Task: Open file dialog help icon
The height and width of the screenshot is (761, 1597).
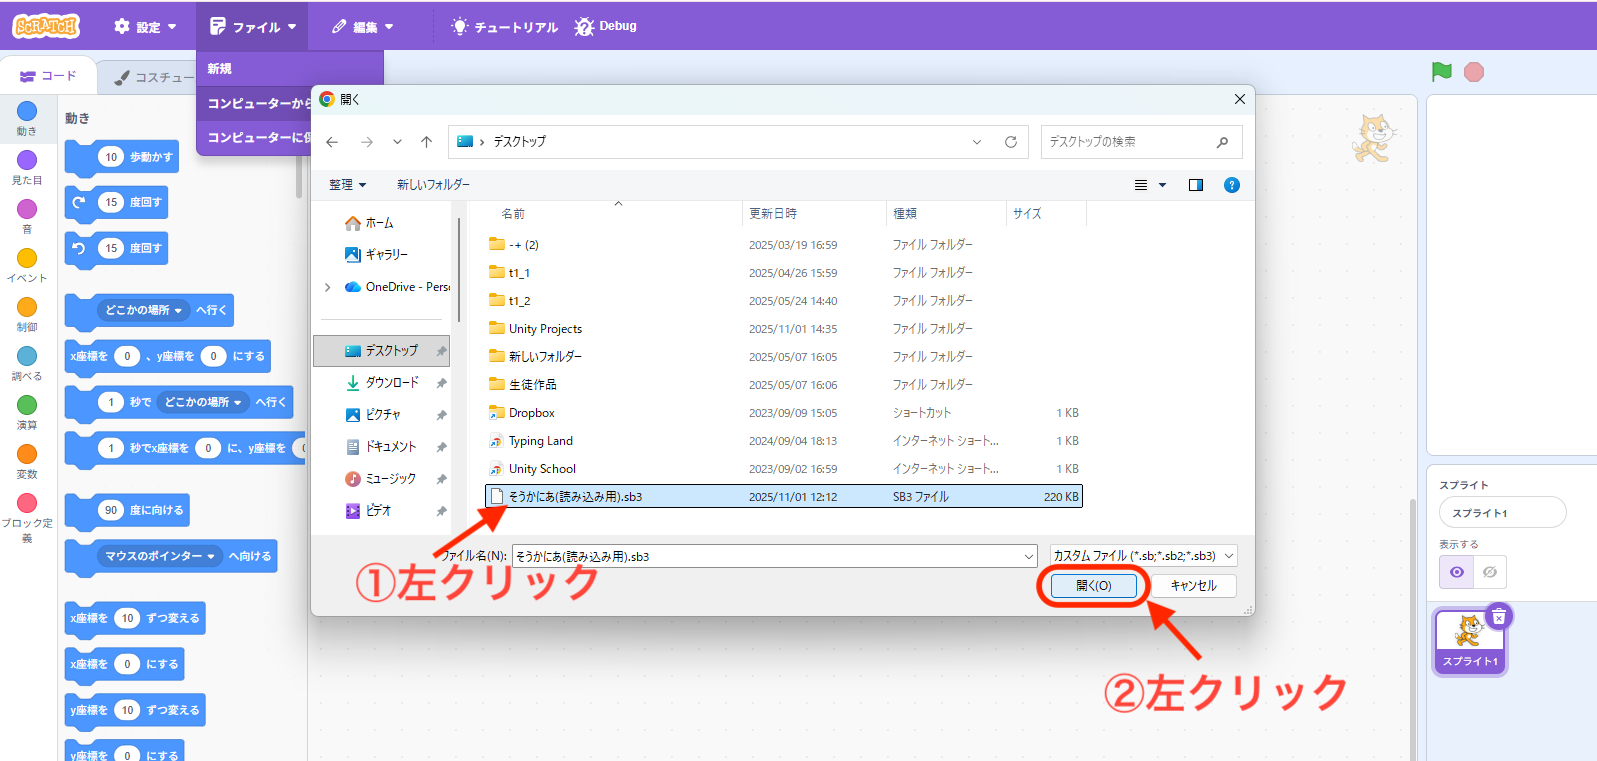Action: click(1232, 185)
